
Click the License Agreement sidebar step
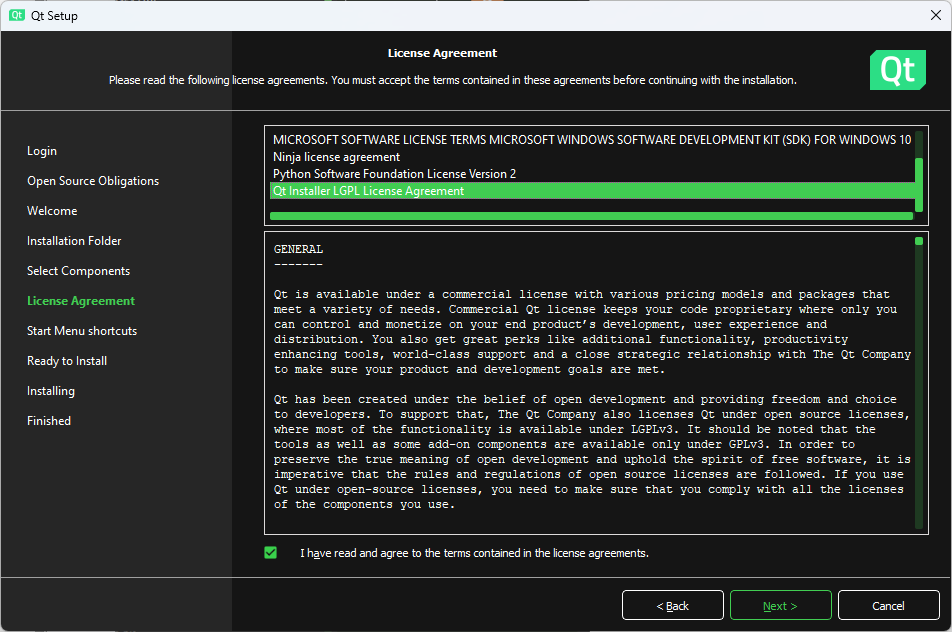81,301
